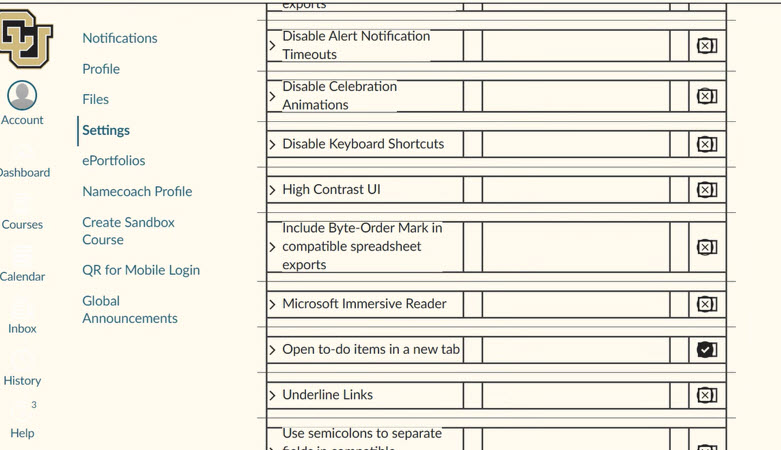The image size is (781, 450).
Task: Select the Settings link in account menu
Action: [106, 130]
